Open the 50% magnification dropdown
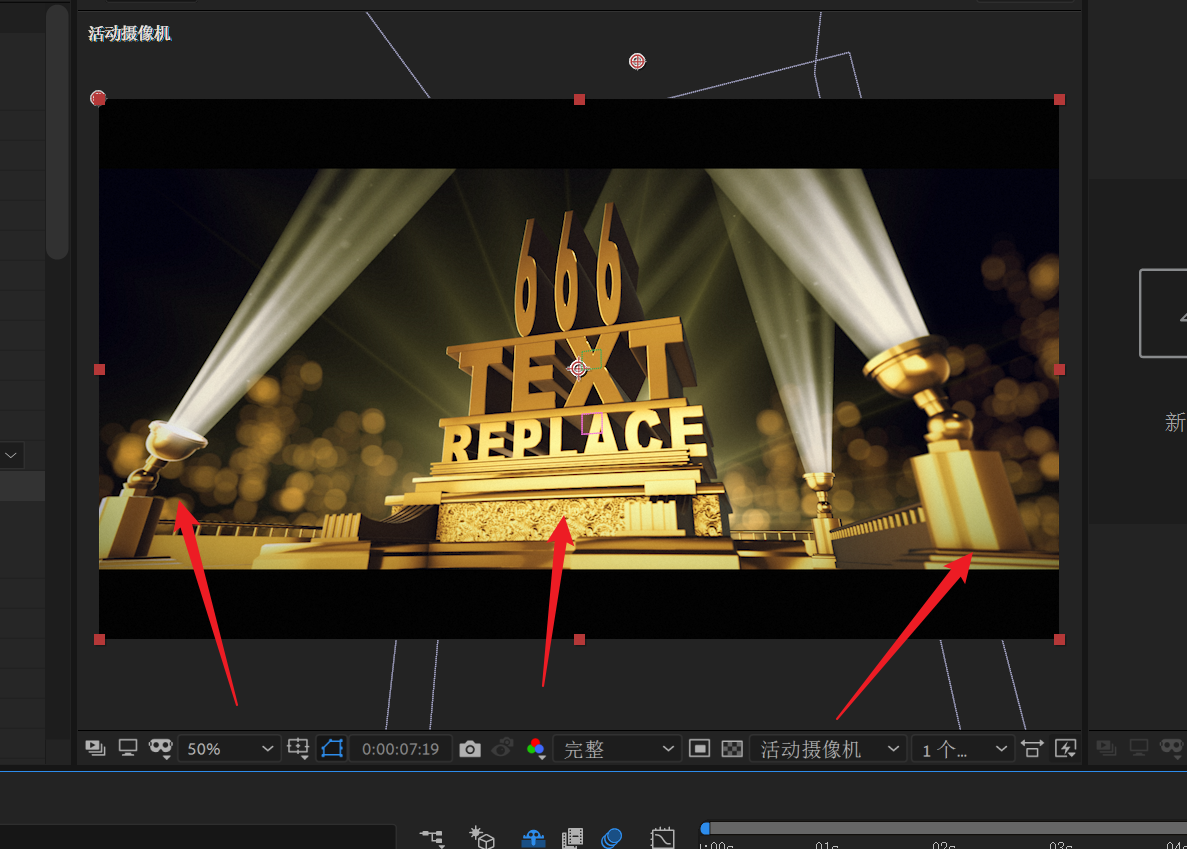 229,749
